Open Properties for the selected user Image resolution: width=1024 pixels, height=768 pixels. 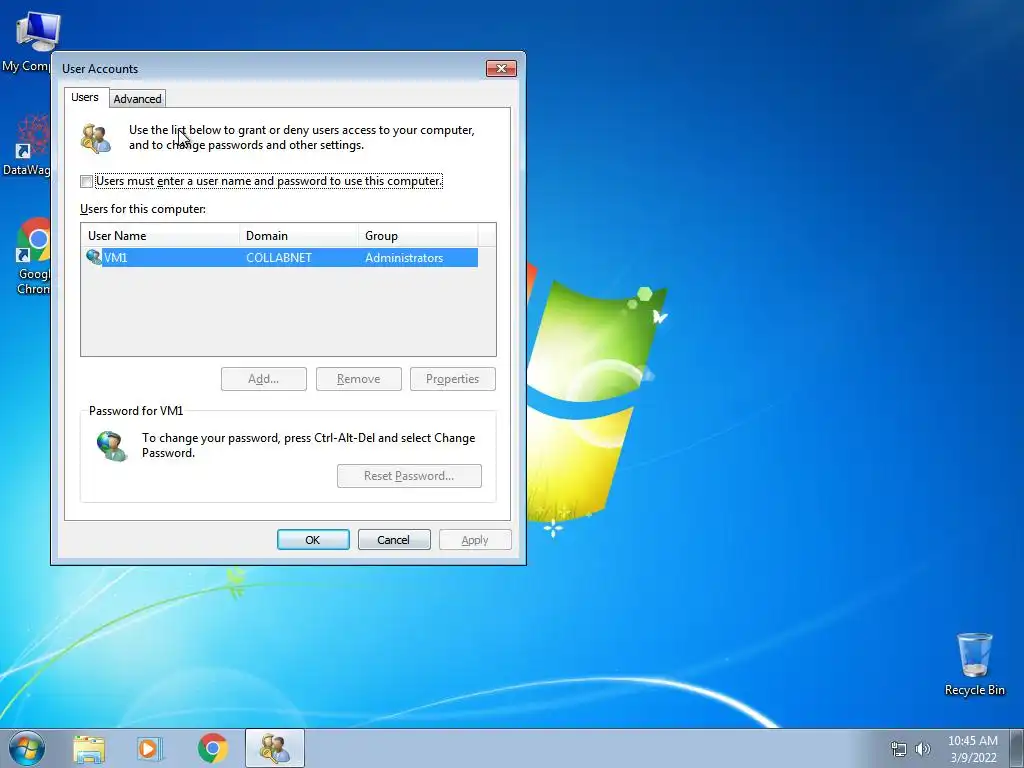453,379
